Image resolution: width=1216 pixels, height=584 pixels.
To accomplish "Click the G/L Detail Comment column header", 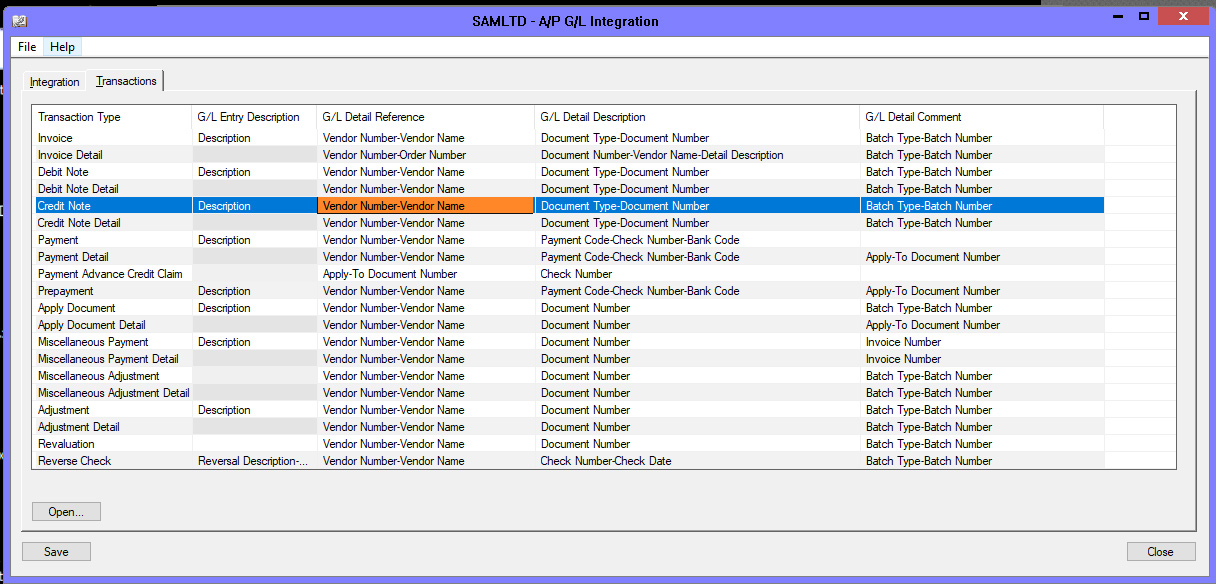I will [981, 117].
